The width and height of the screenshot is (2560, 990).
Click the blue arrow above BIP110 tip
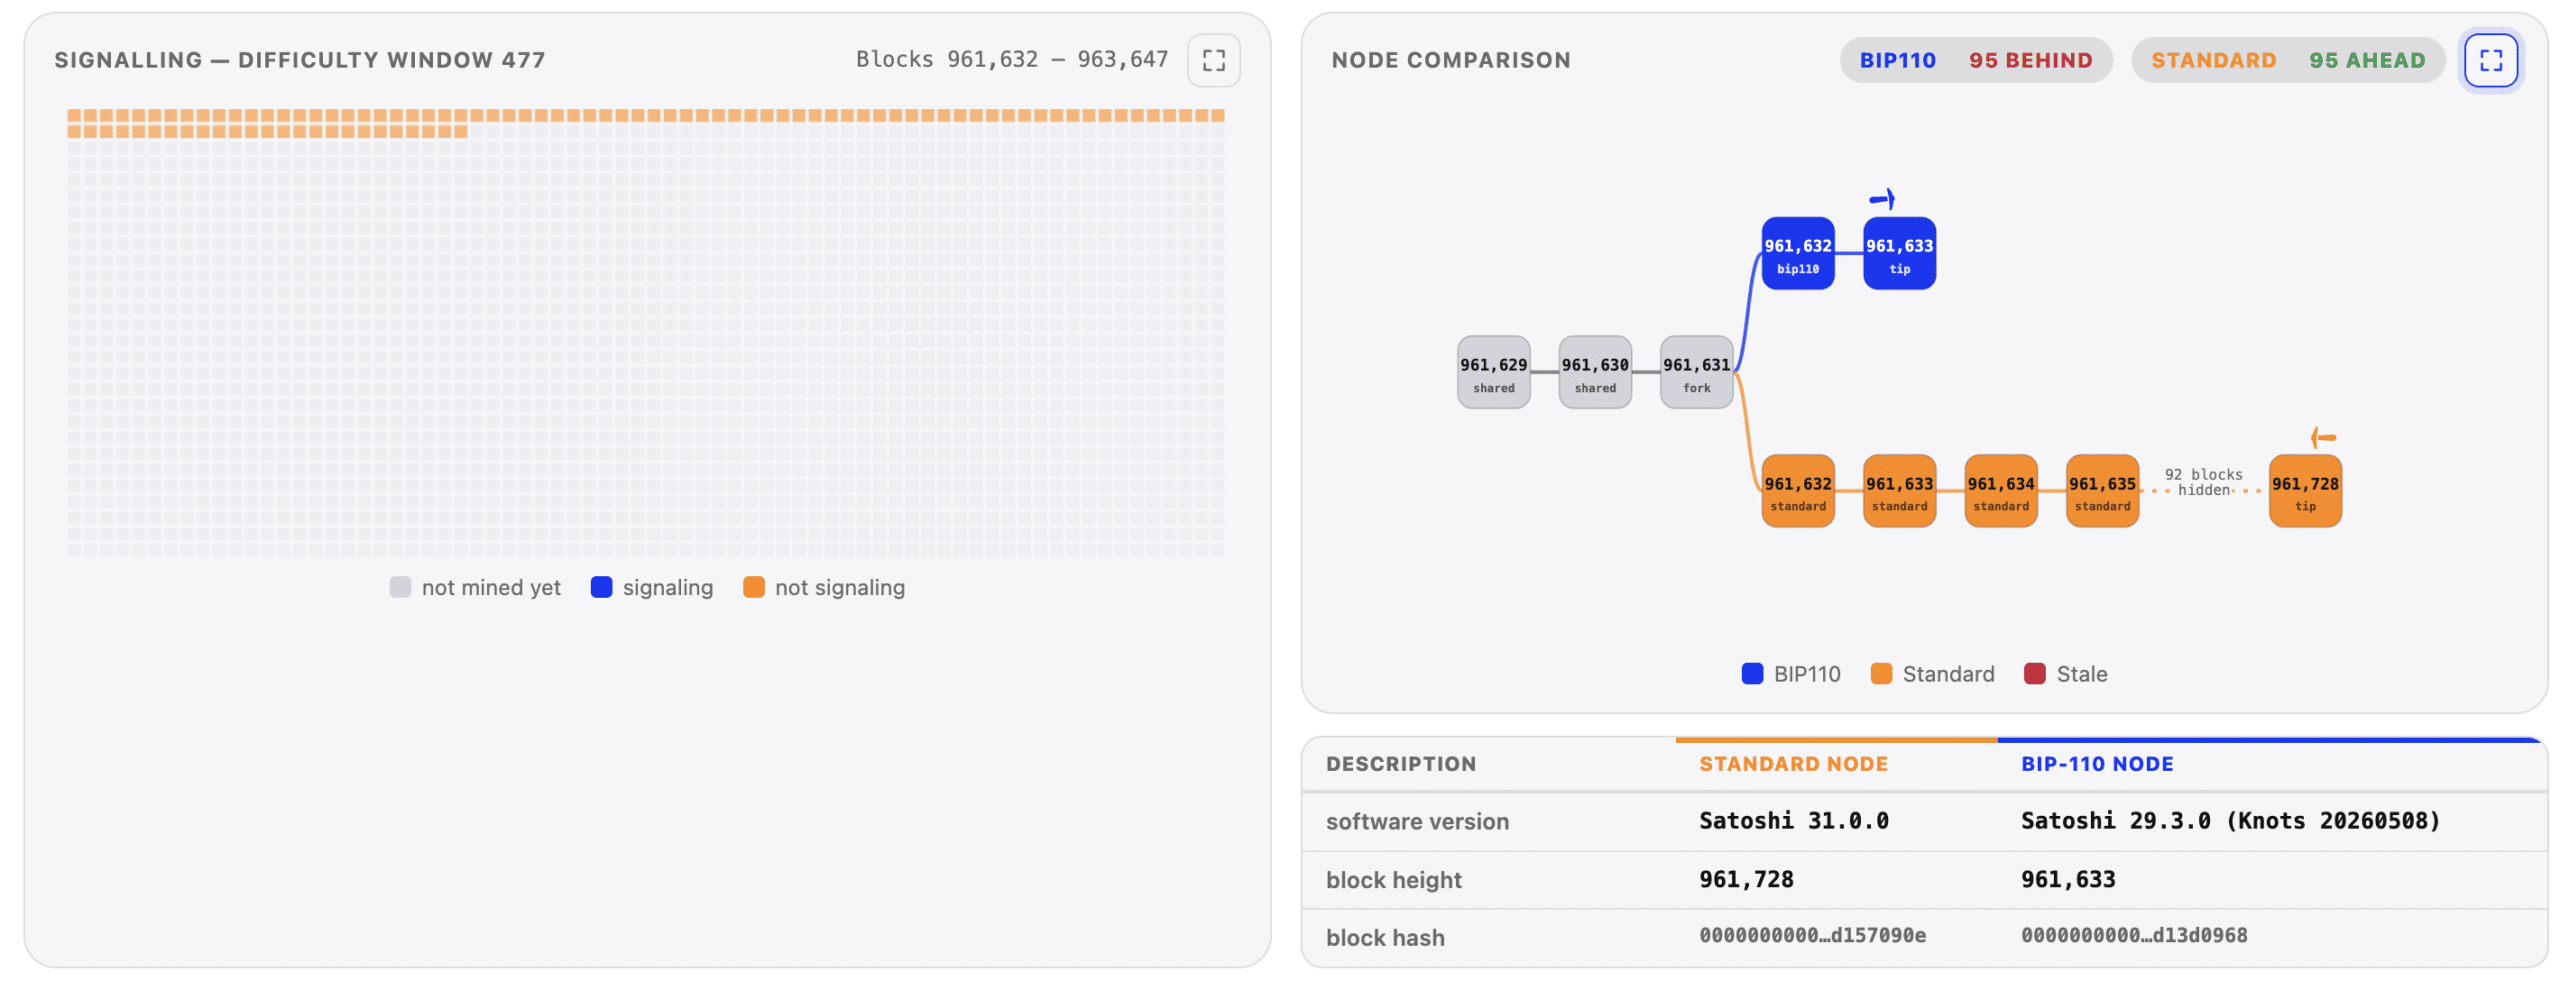(1882, 199)
